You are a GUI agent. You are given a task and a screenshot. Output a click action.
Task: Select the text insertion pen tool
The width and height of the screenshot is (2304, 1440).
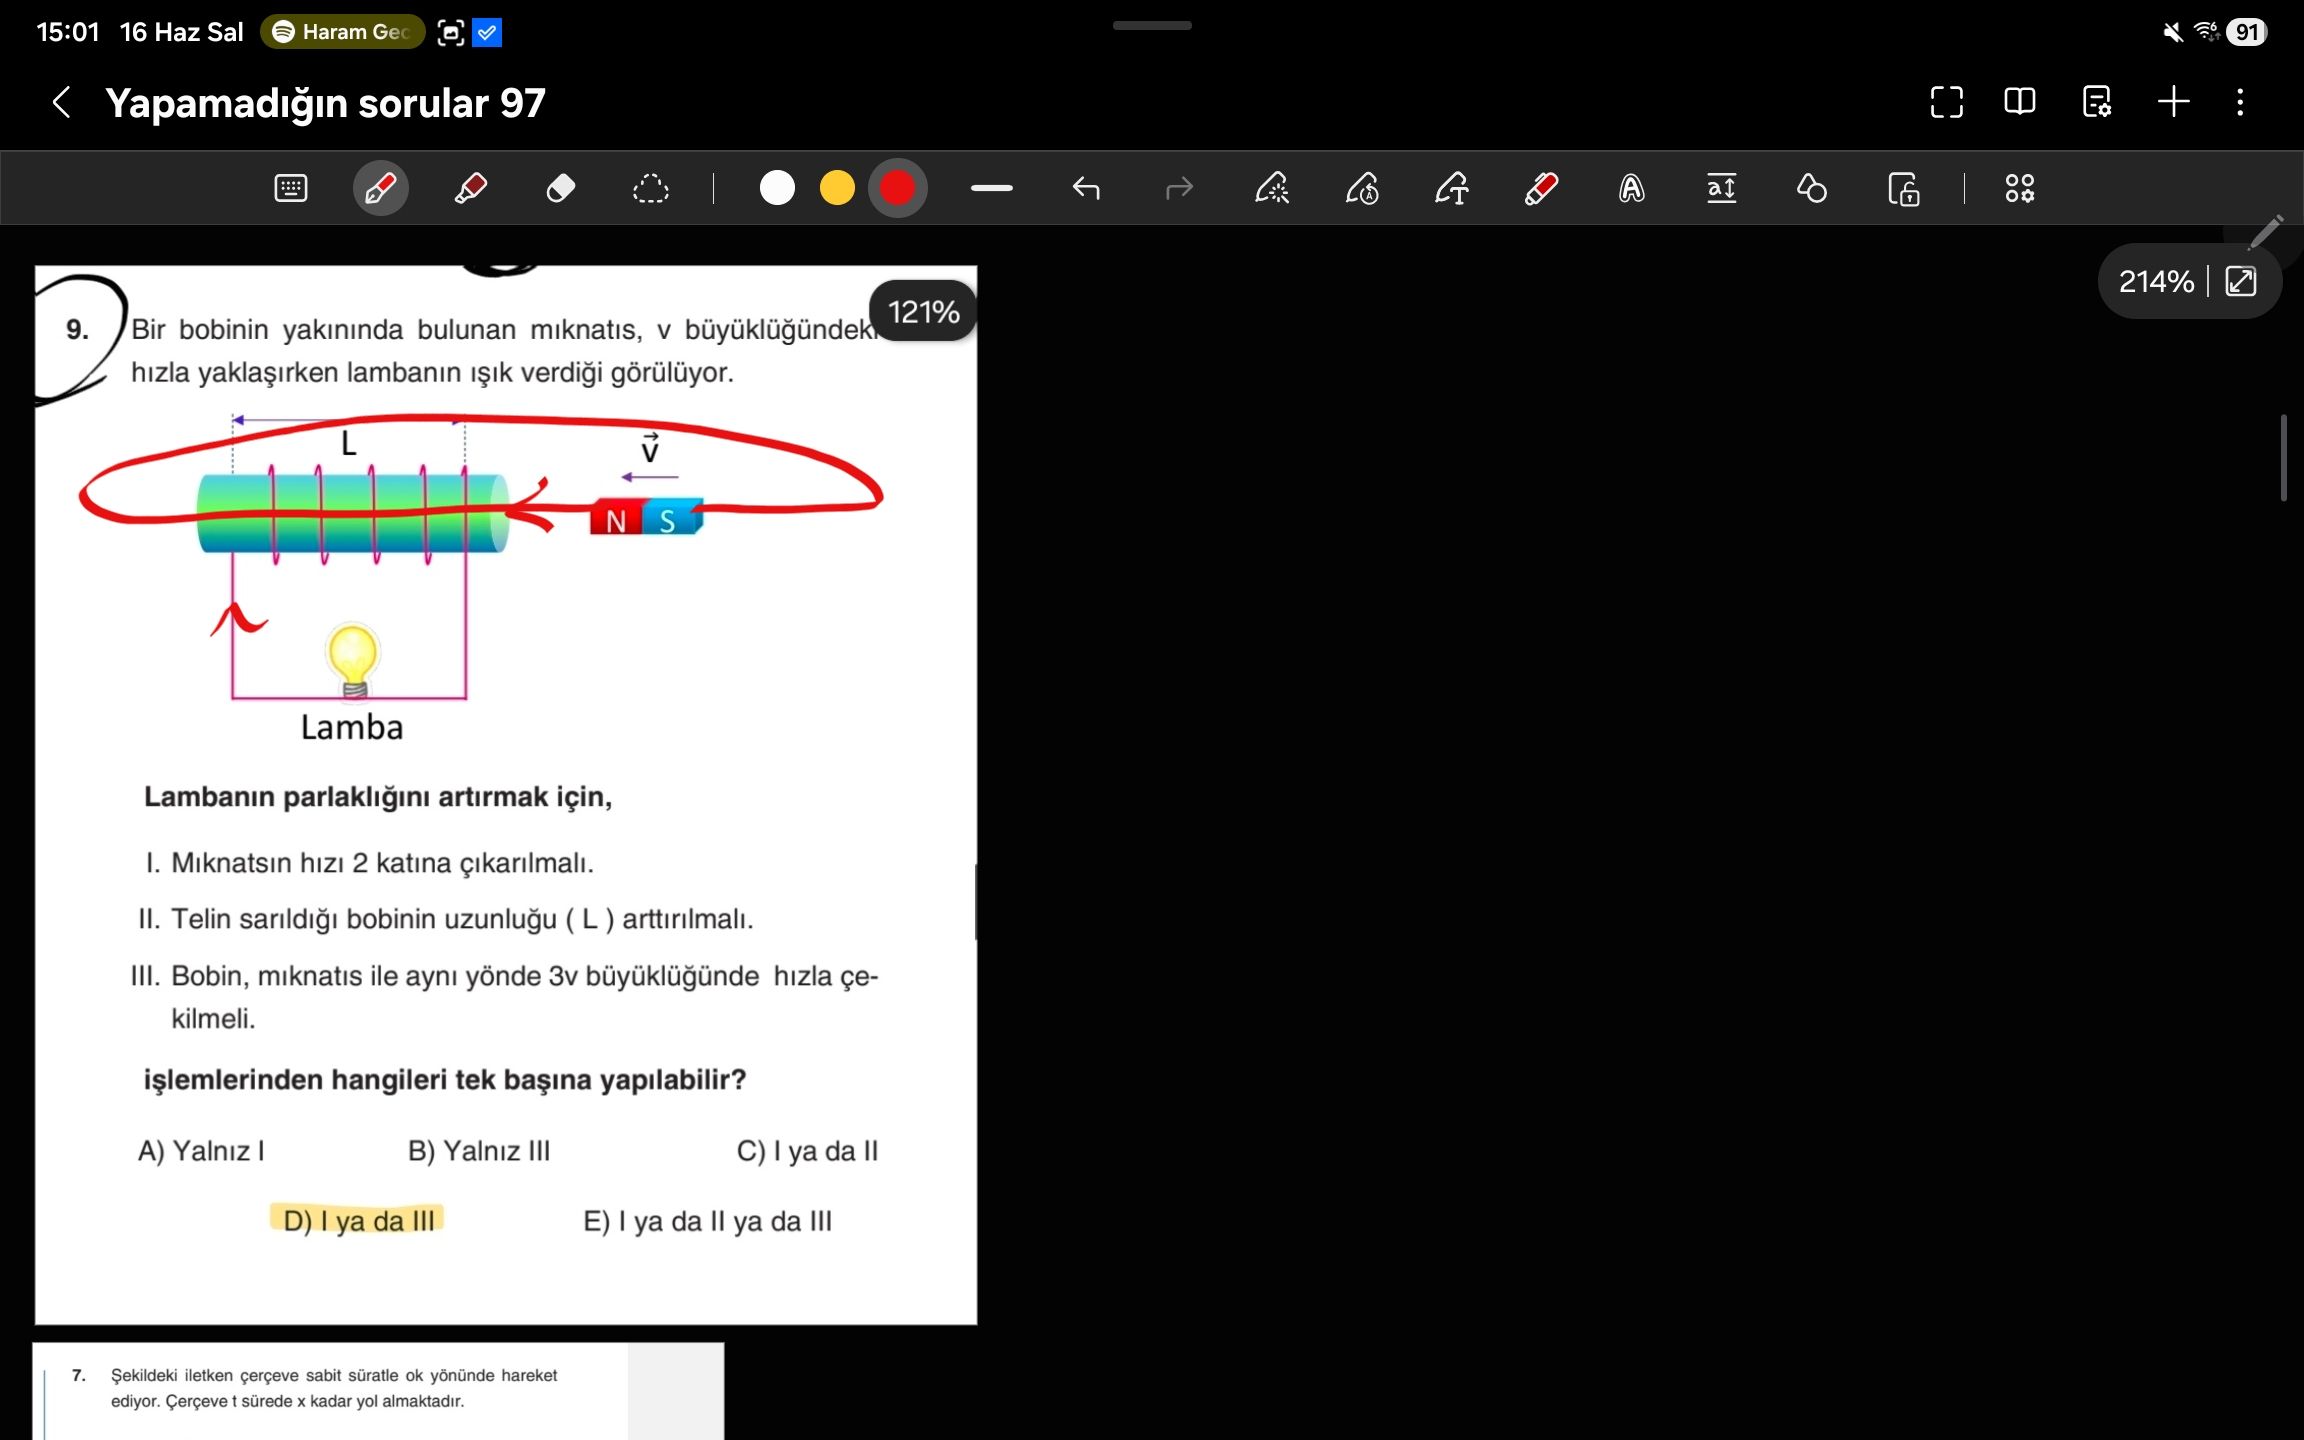(x=1452, y=188)
